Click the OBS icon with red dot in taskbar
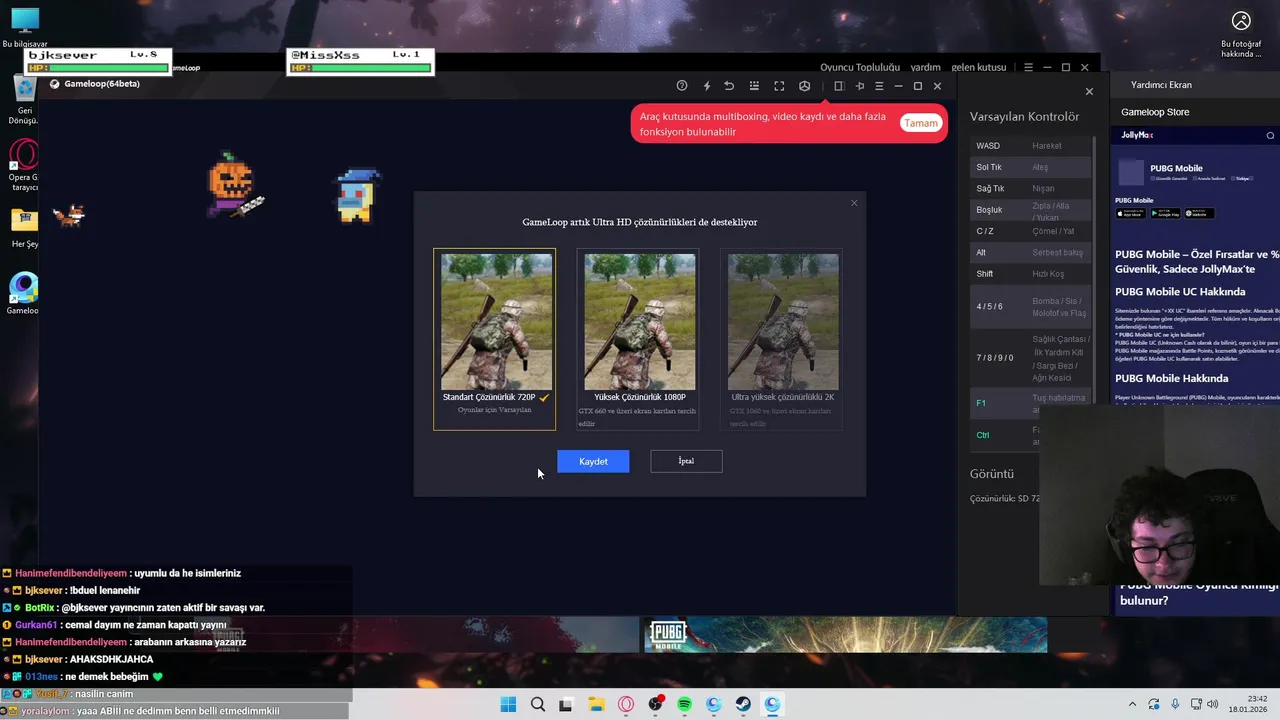The image size is (1280, 720). [655, 704]
